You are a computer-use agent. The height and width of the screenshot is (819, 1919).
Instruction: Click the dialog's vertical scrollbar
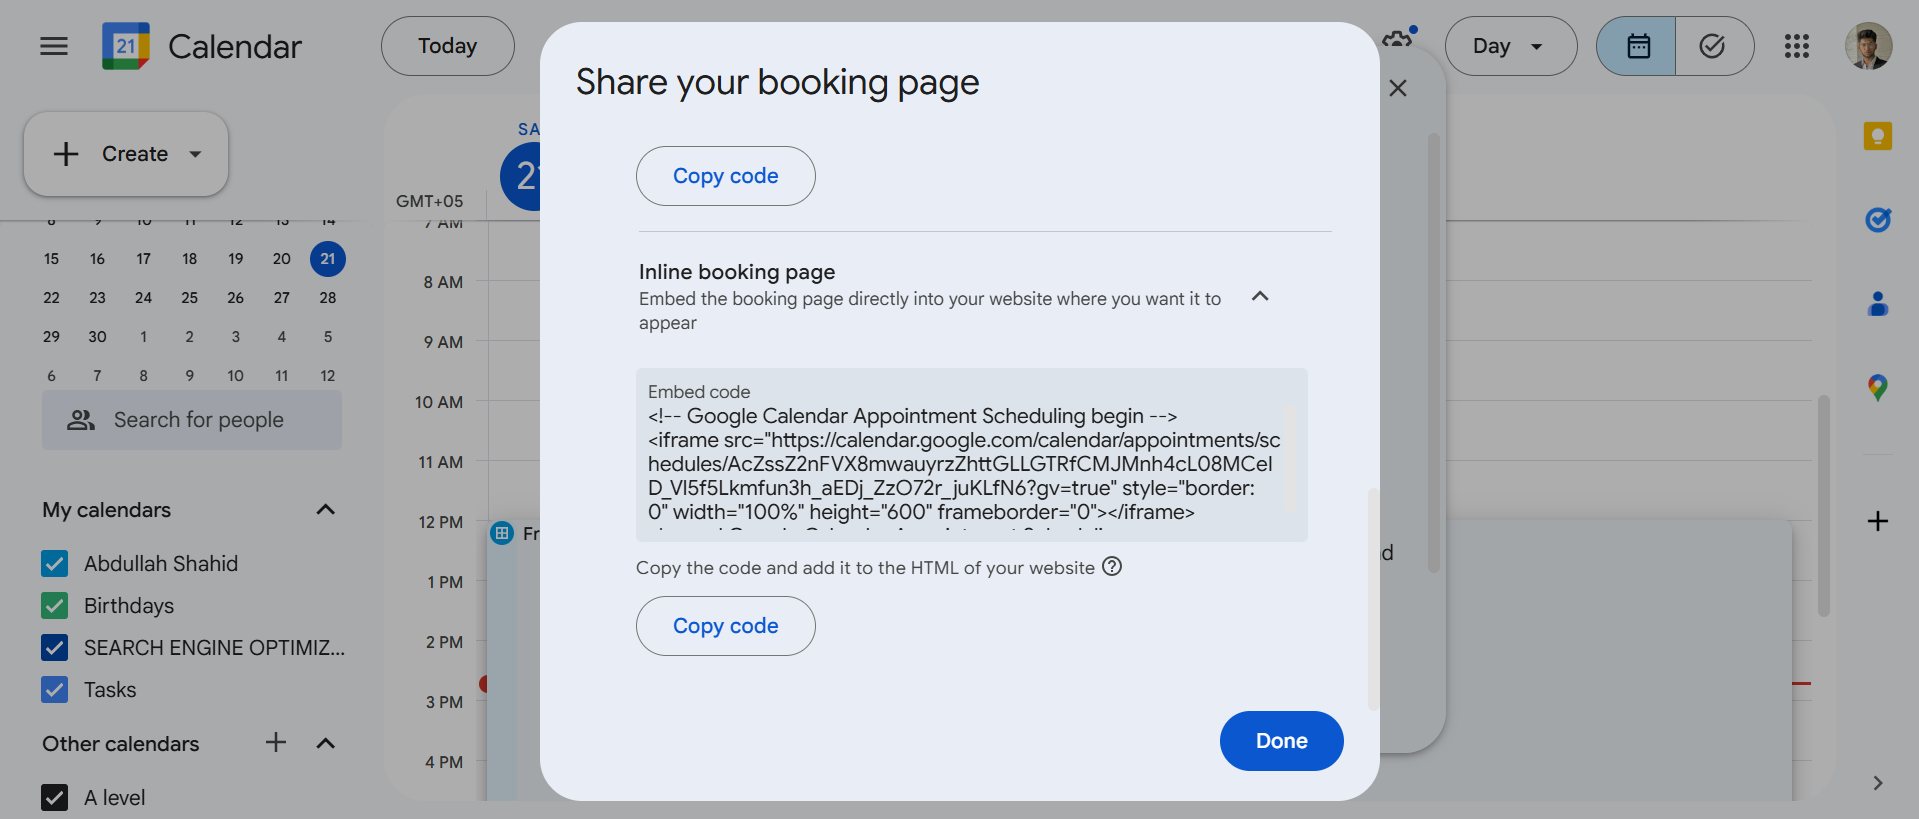pos(1373,598)
